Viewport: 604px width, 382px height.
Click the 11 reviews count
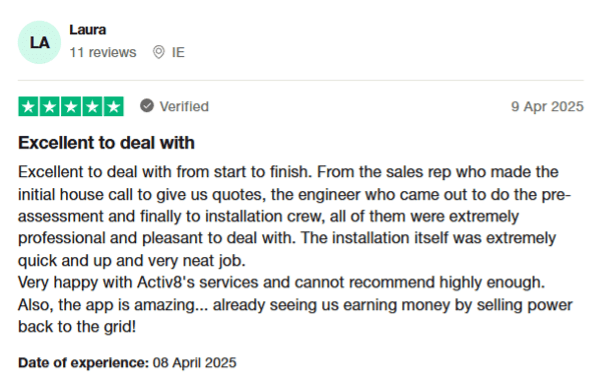(x=103, y=52)
